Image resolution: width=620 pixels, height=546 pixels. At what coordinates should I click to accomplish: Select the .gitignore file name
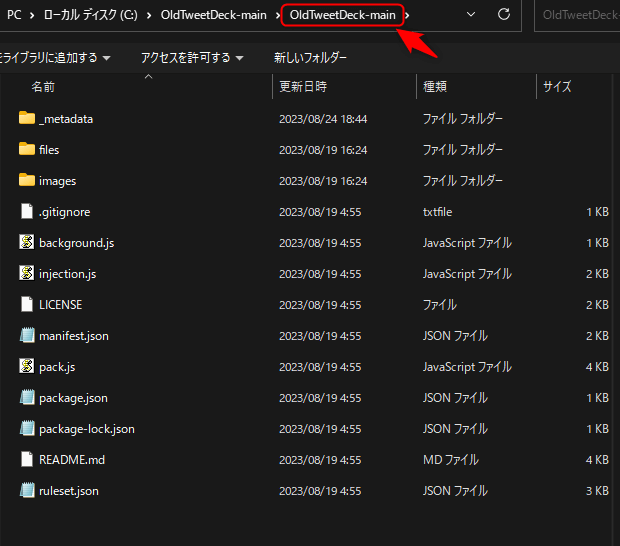(x=64, y=212)
